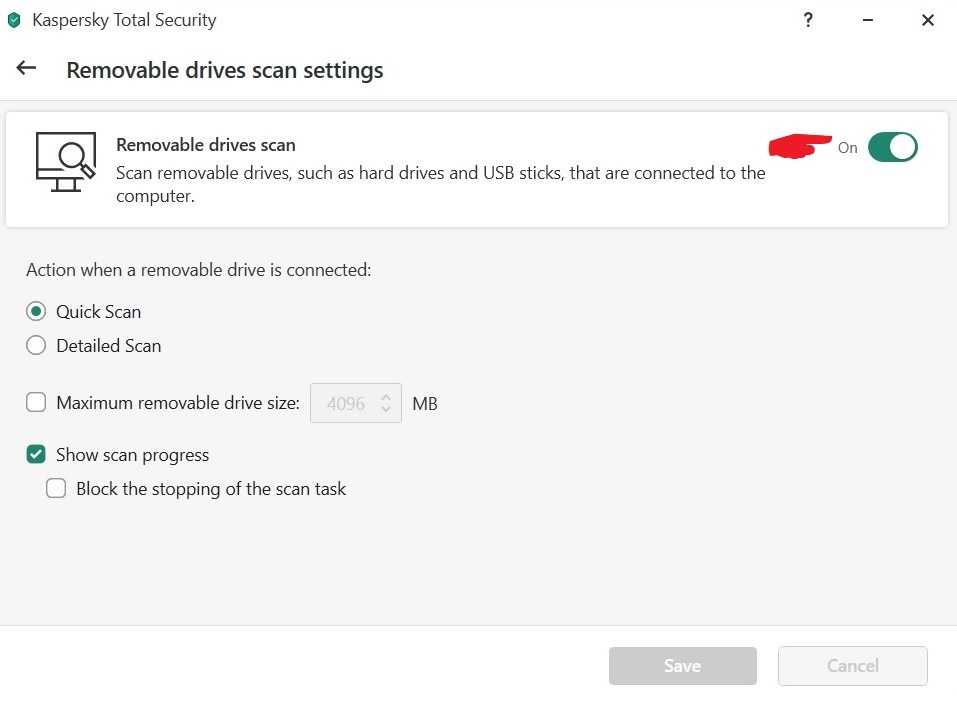Click the Removable drives scan settings page title

coord(224,70)
